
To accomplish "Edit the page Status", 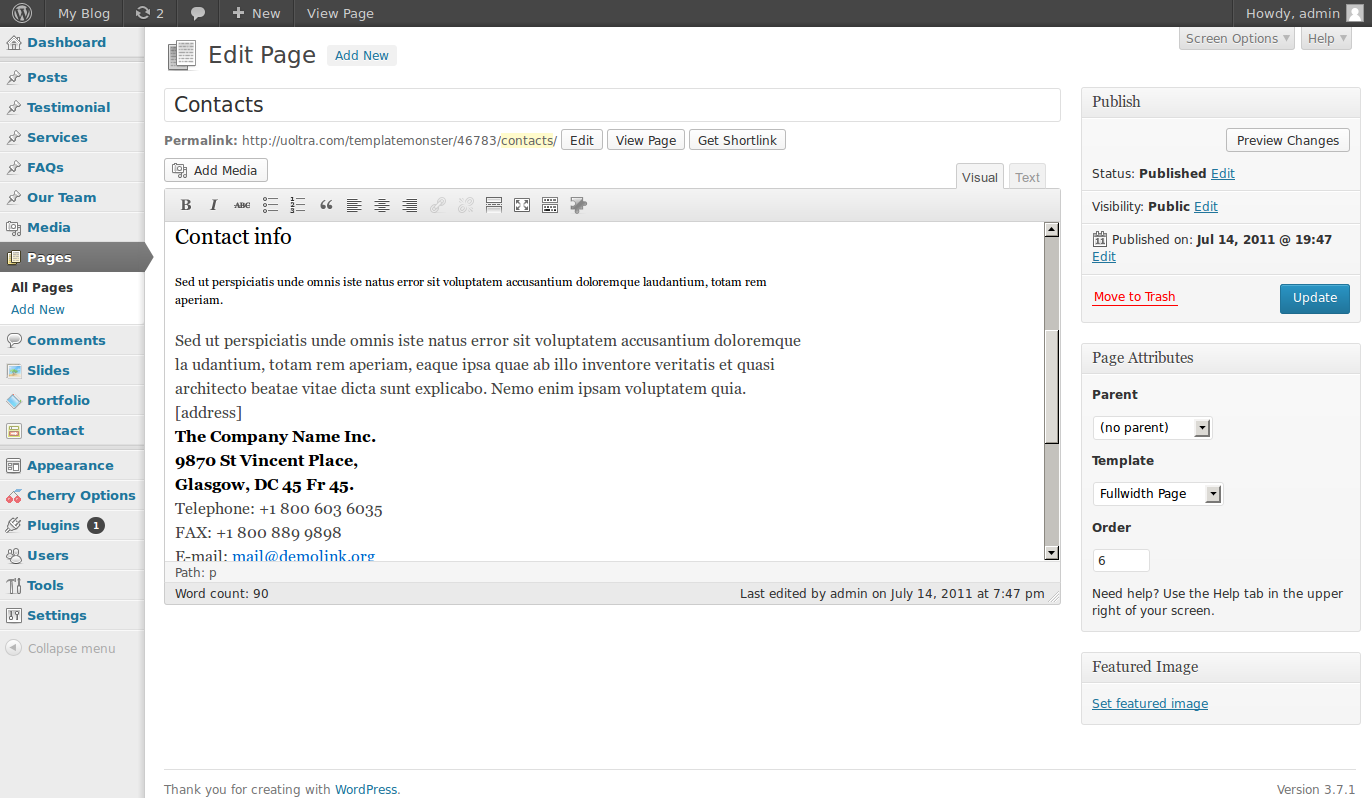I will point(1223,173).
